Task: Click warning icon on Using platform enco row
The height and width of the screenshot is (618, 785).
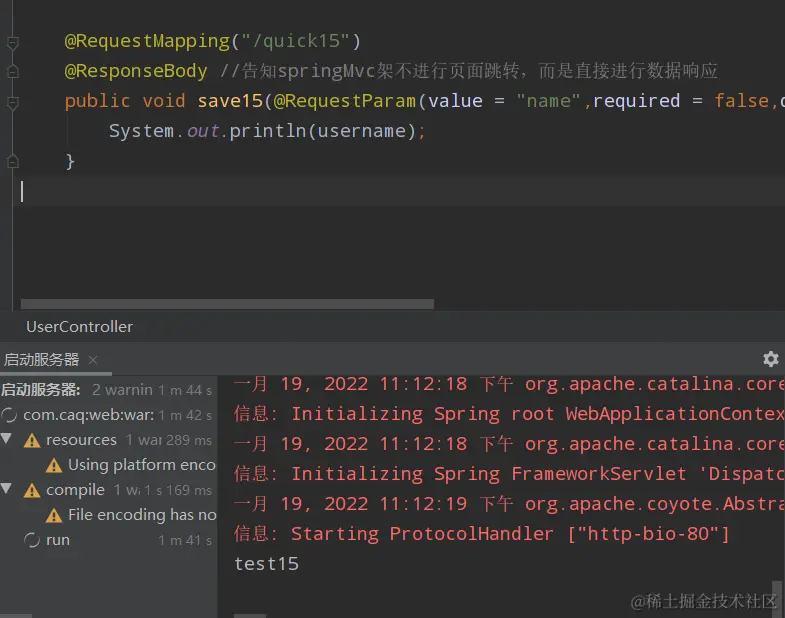Action: 54,466
